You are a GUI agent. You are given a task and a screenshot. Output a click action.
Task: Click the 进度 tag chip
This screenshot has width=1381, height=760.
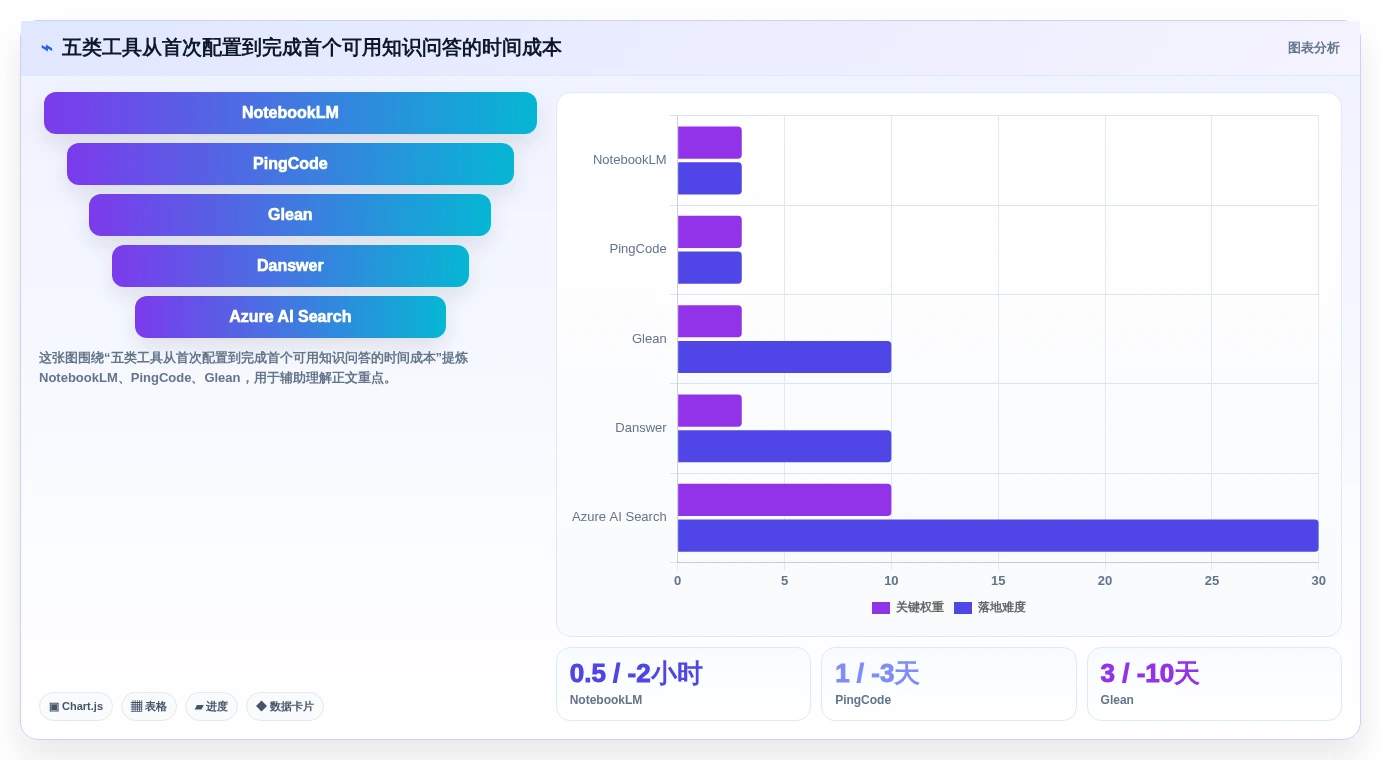[211, 706]
